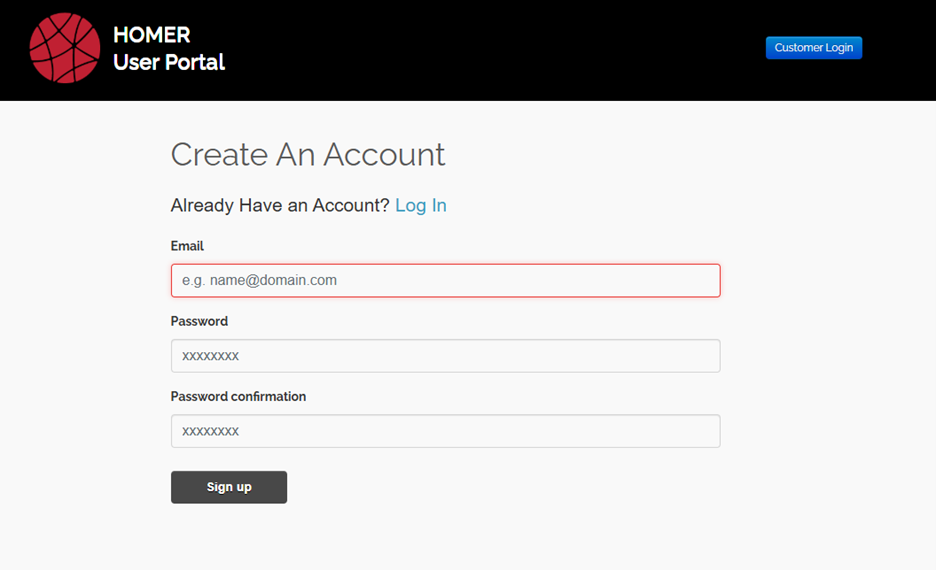The height and width of the screenshot is (570, 936).
Task: Click the Password confirmation label
Action: click(238, 397)
